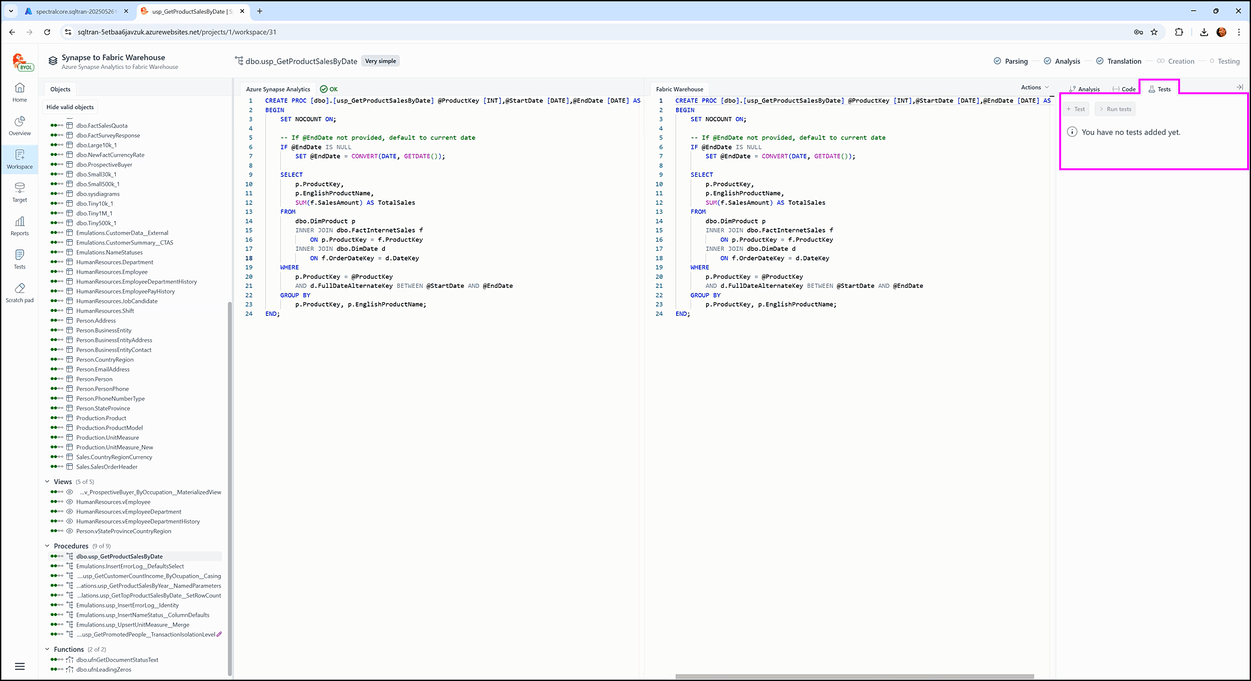Viewport: 1251px width, 681px height.
Task: Click the Run tests button
Action: click(x=1114, y=109)
